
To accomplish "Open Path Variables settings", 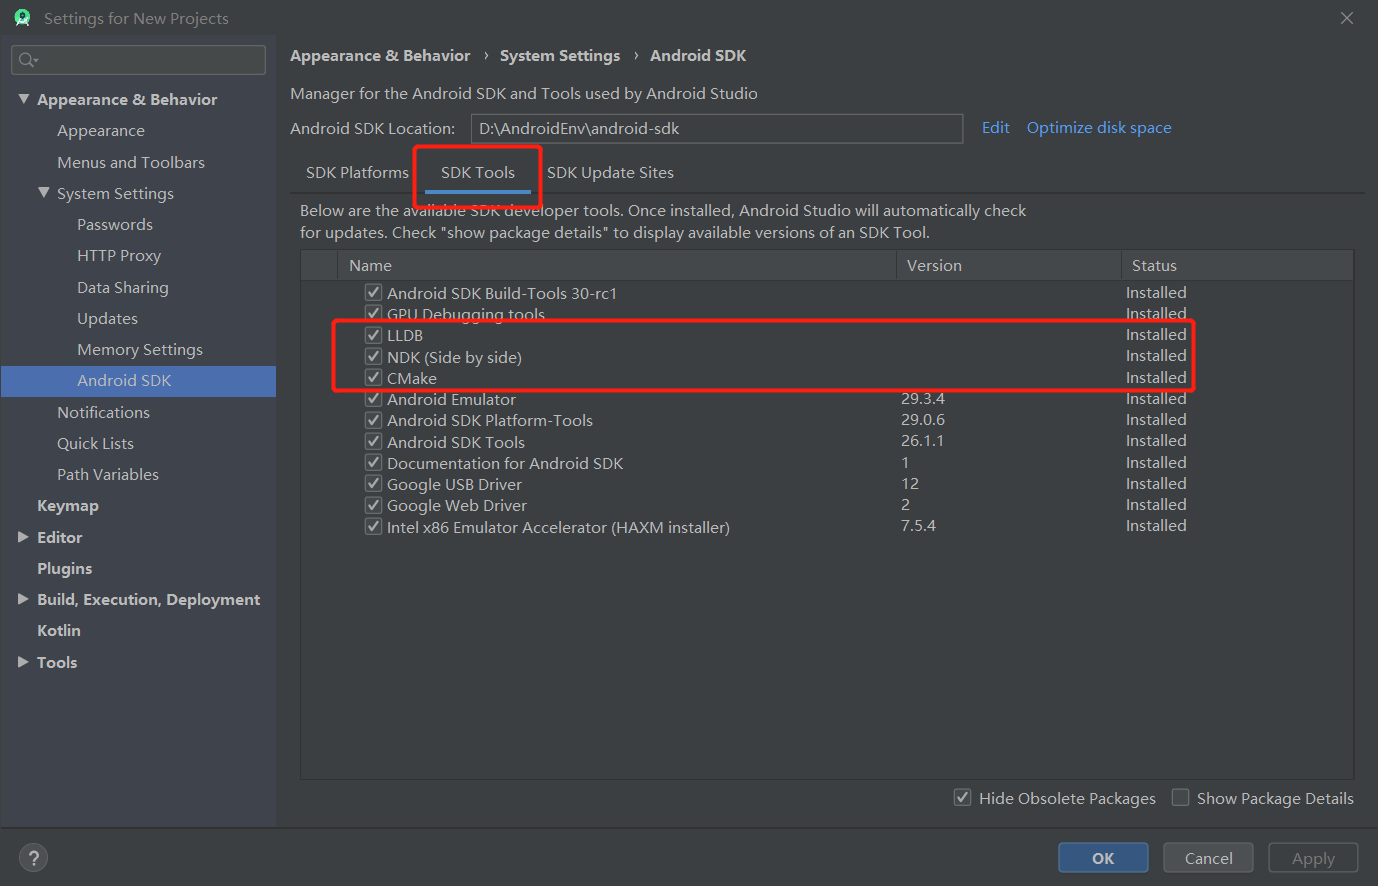I will [108, 474].
